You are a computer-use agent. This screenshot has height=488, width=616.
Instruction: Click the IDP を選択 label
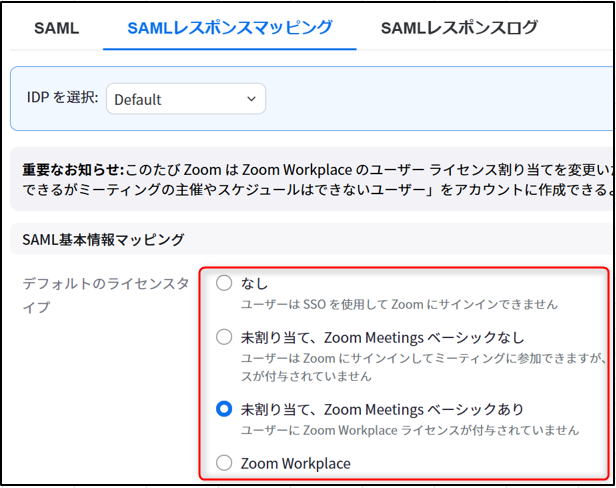coord(62,97)
